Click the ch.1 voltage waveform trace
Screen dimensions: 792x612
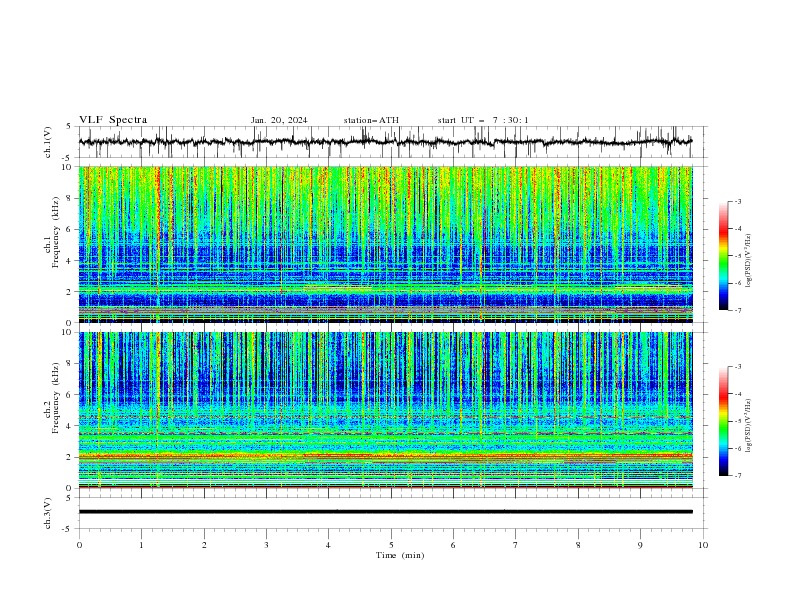(385, 142)
